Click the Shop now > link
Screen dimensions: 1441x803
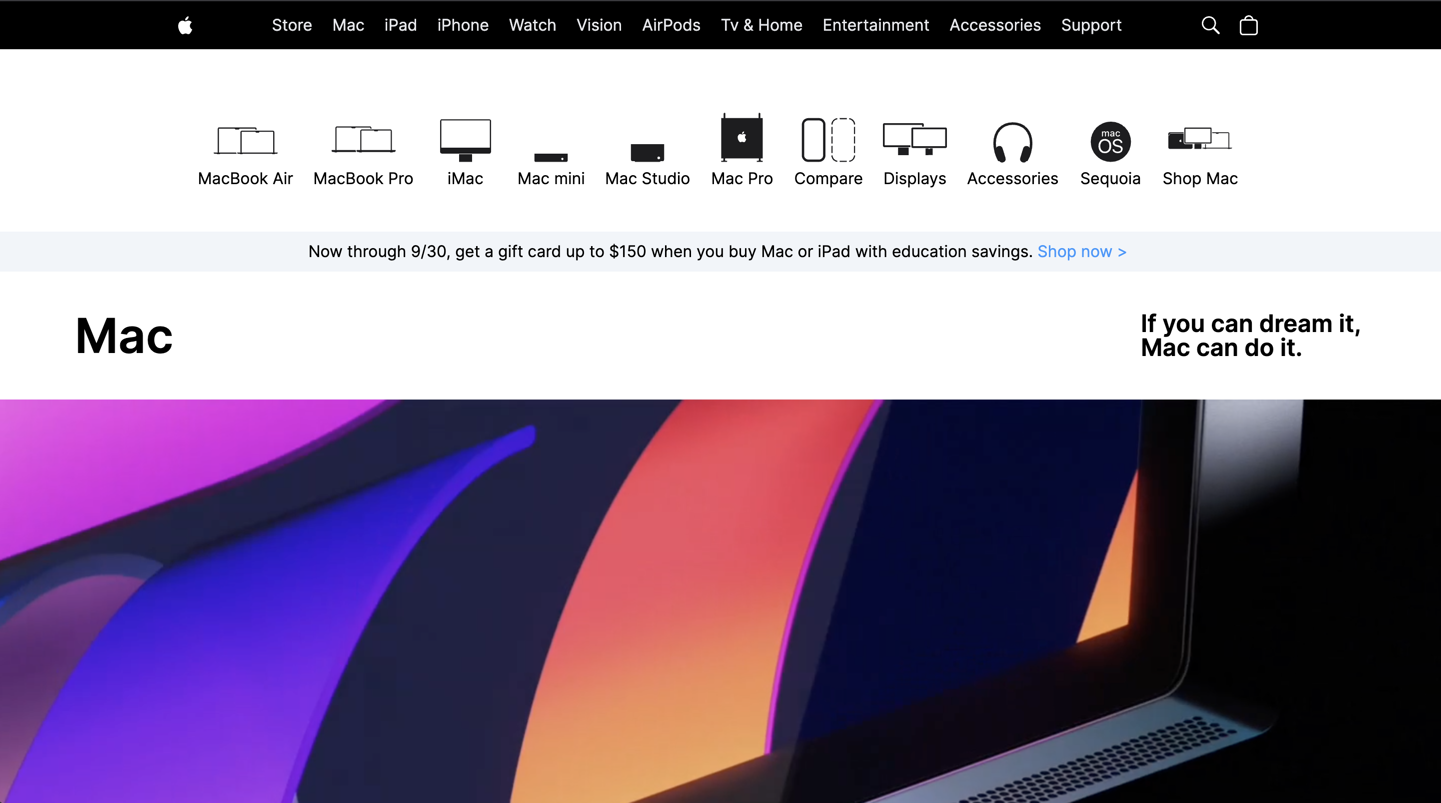pyautogui.click(x=1082, y=251)
